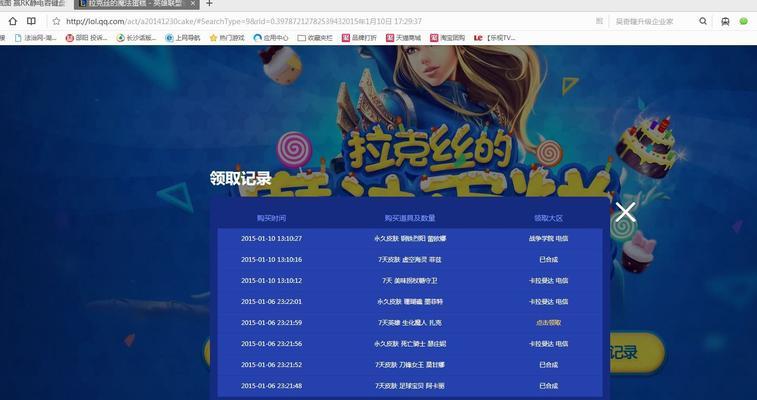Click the 领取记录 popup title

point(240,179)
